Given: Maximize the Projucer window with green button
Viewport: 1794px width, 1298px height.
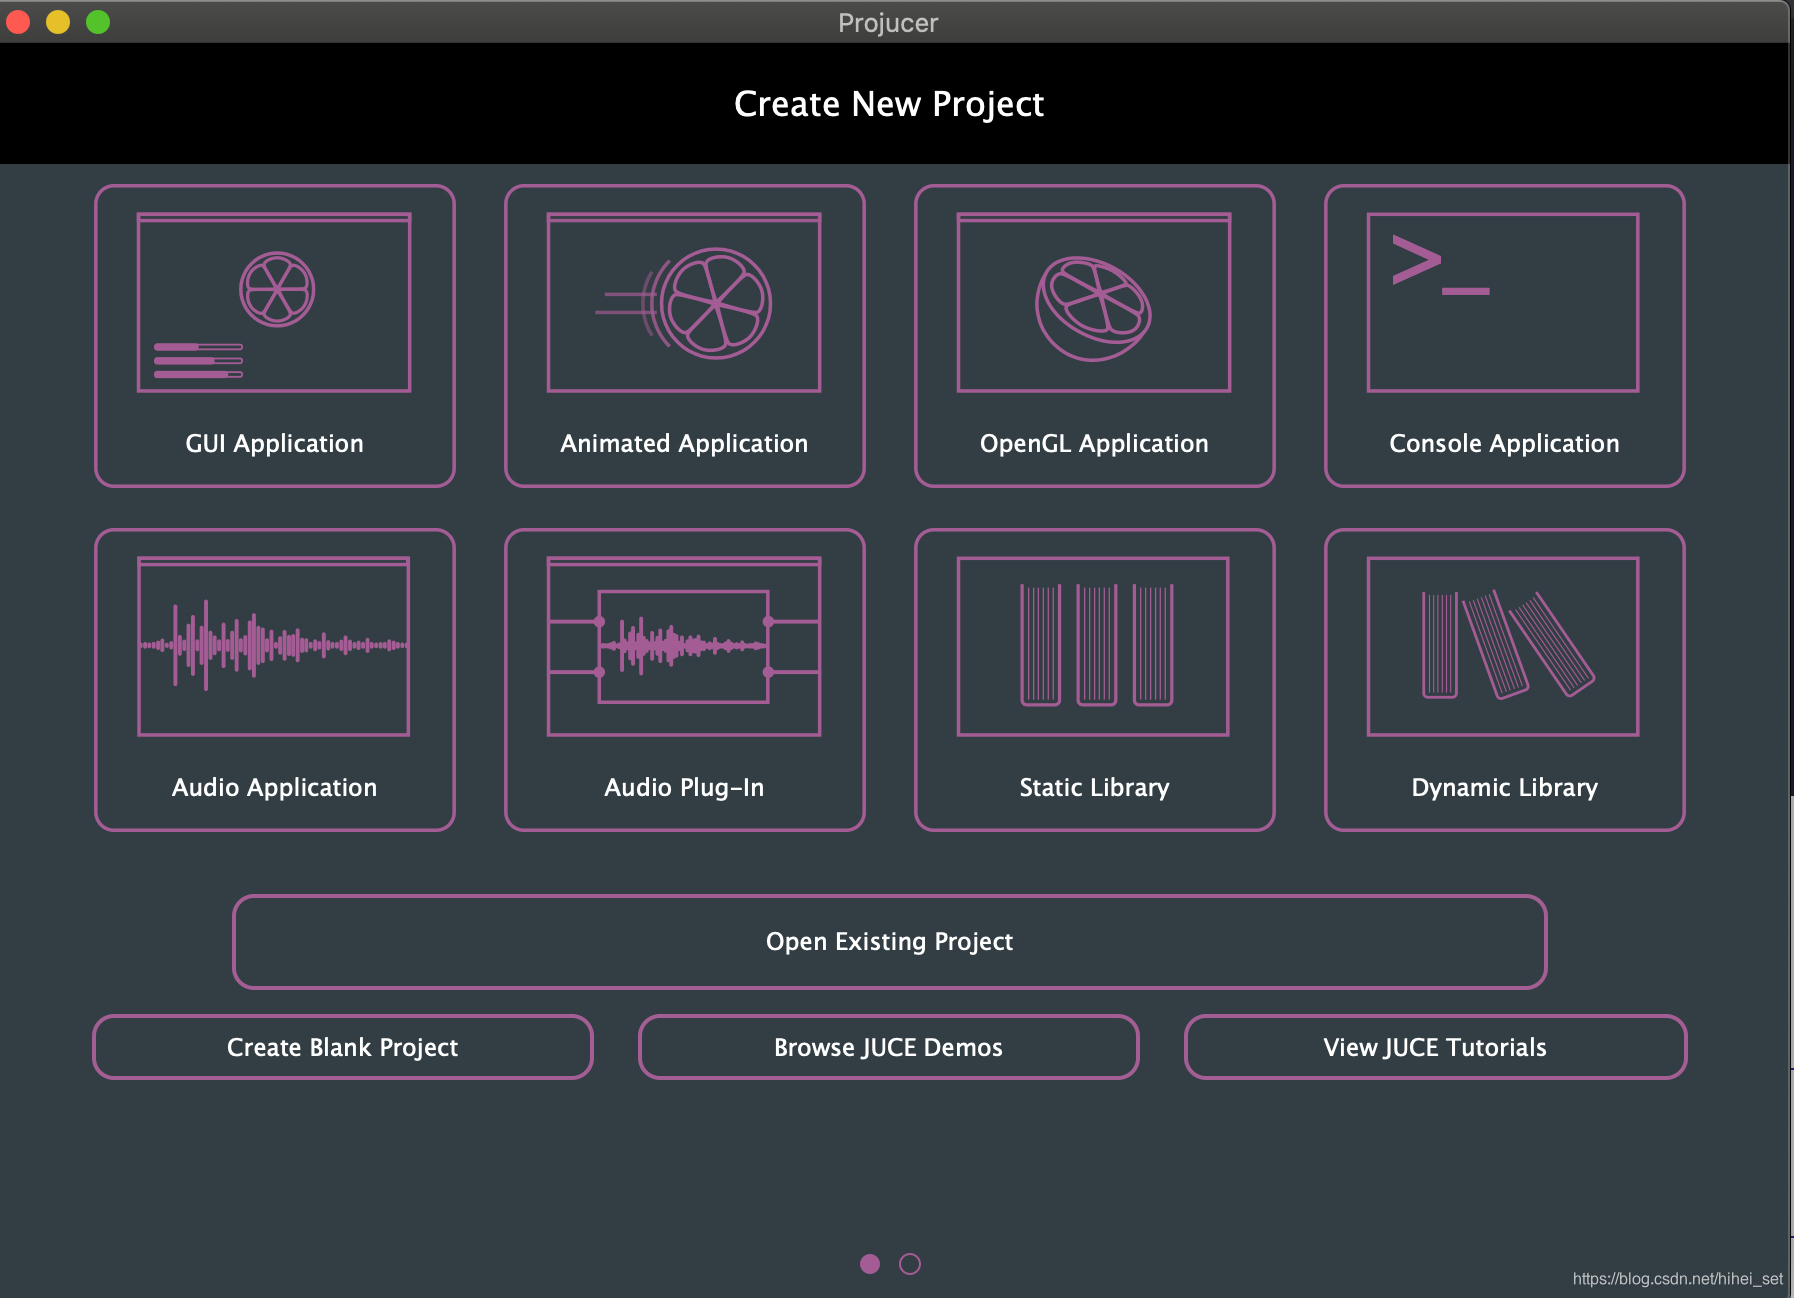Looking at the screenshot, I should (x=98, y=22).
